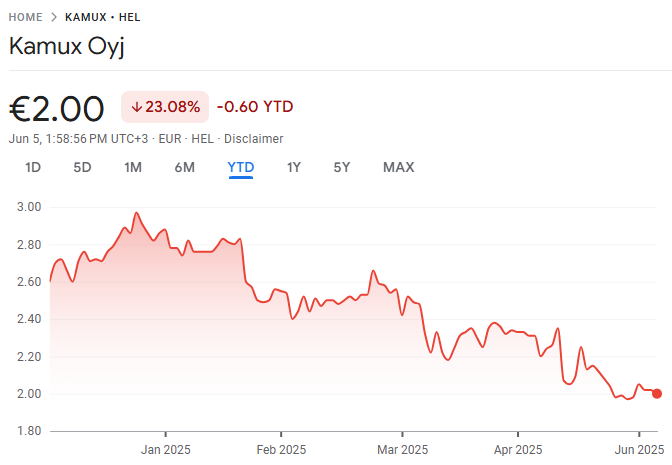Switch to the 1D range tab

[33, 167]
